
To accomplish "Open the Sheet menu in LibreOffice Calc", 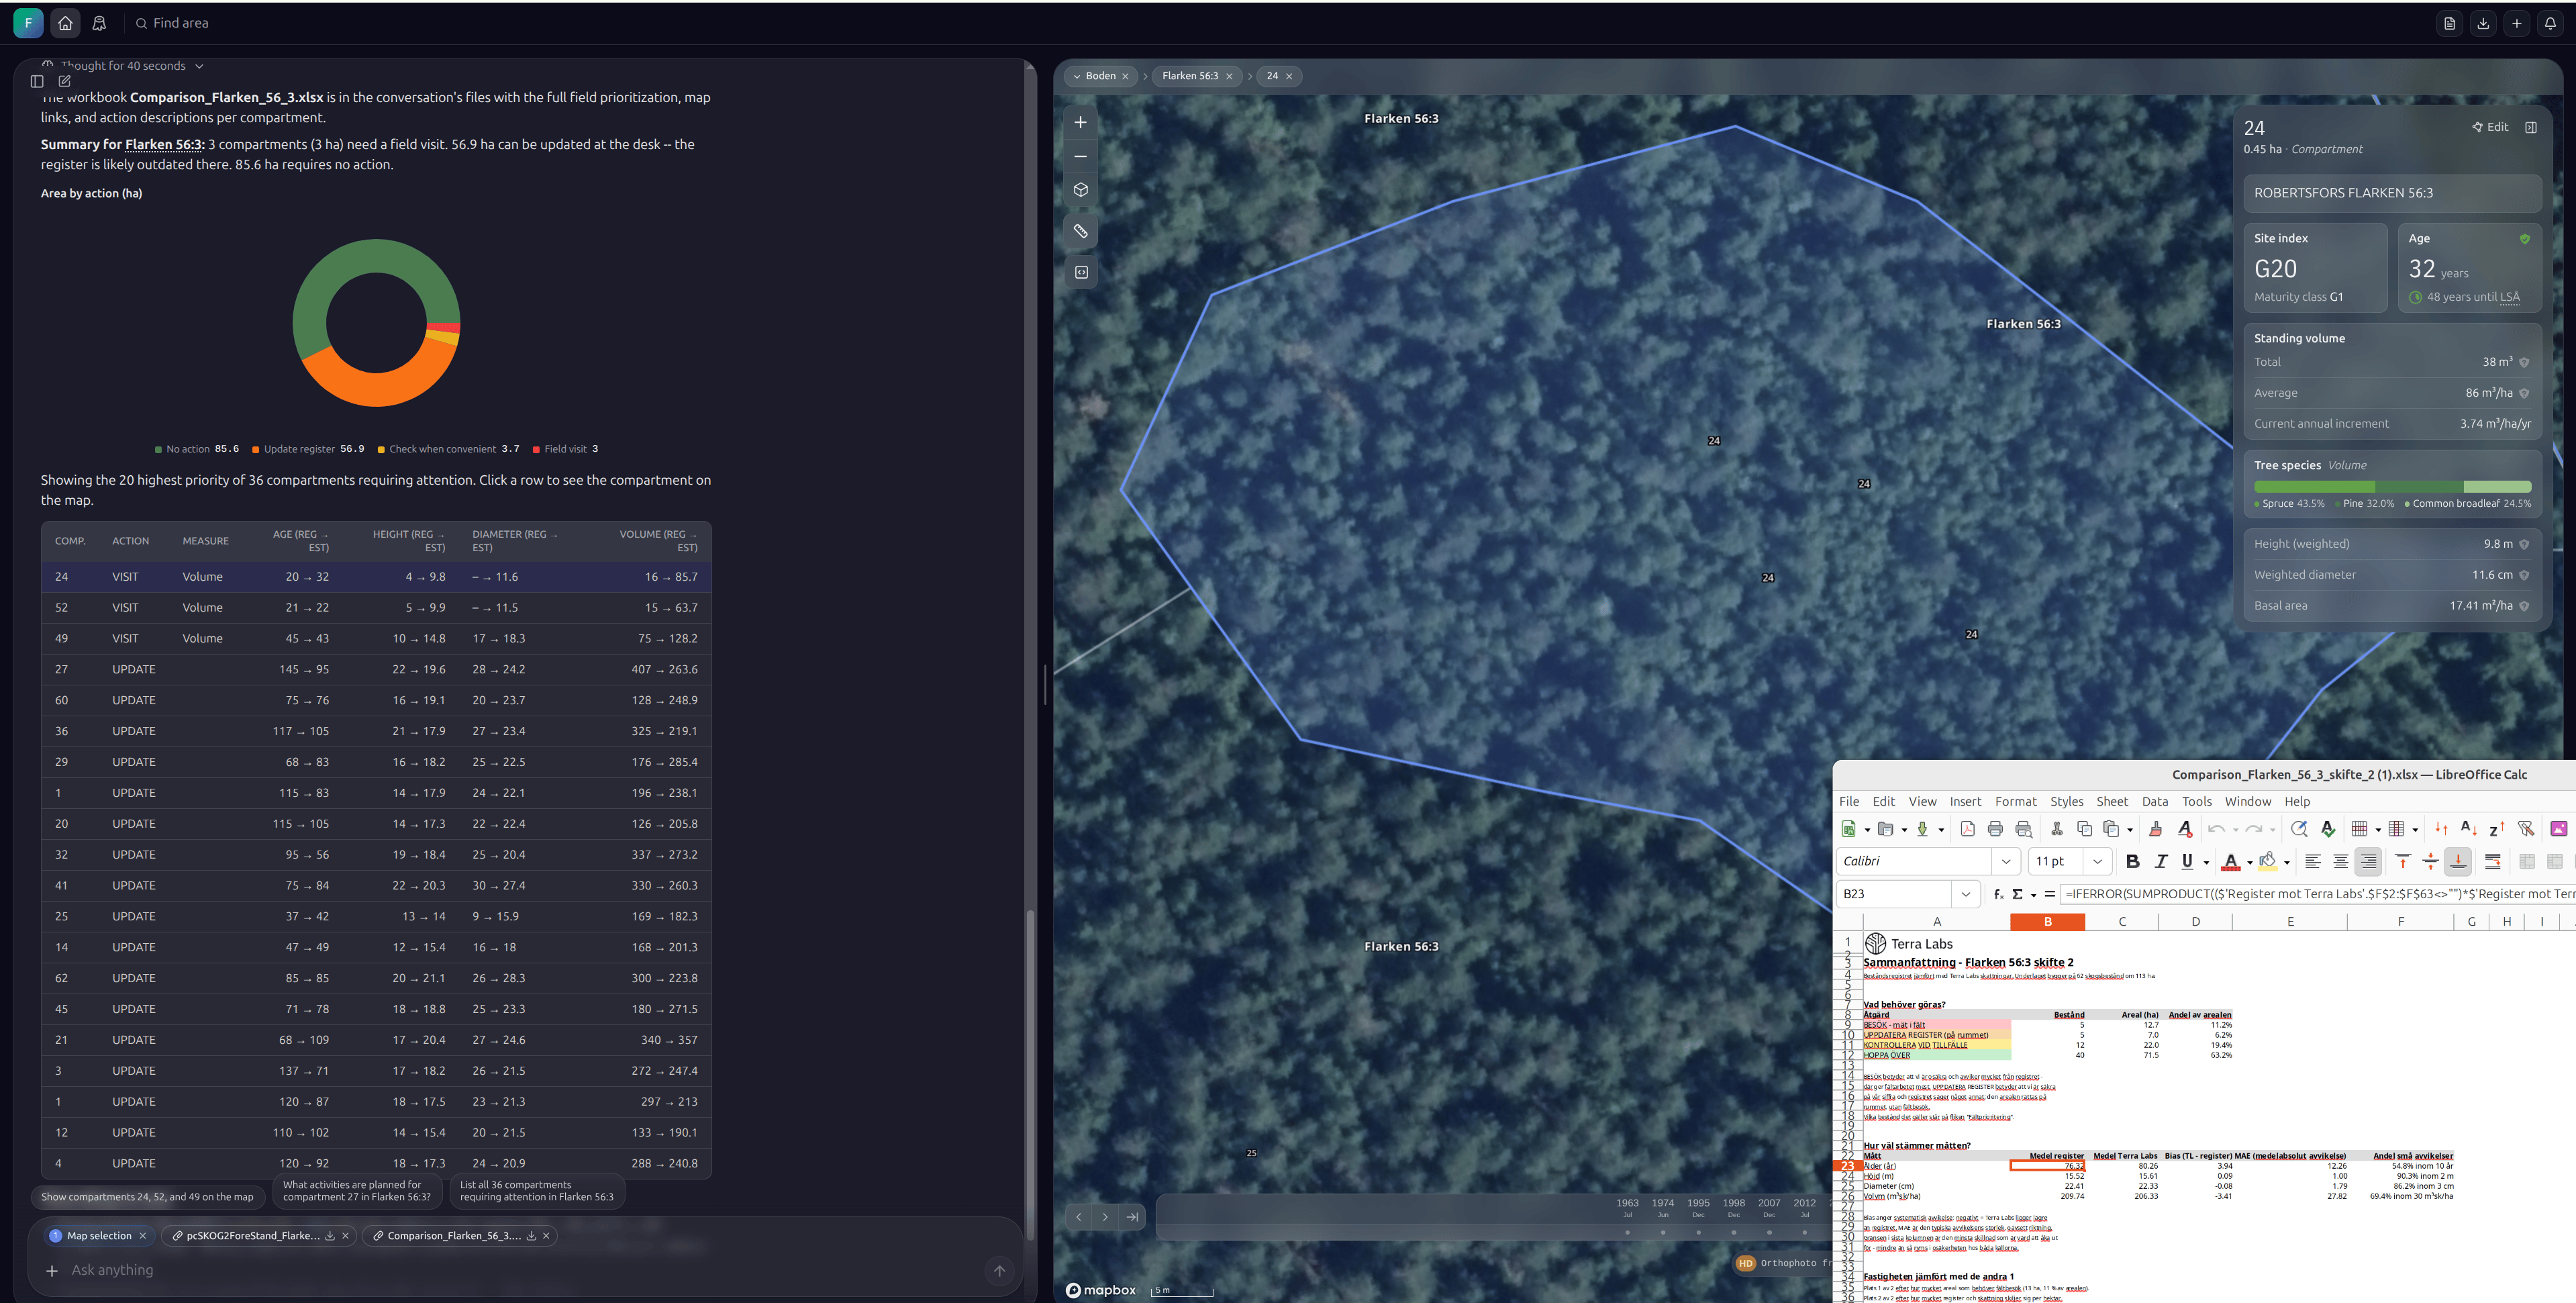I will (2112, 802).
